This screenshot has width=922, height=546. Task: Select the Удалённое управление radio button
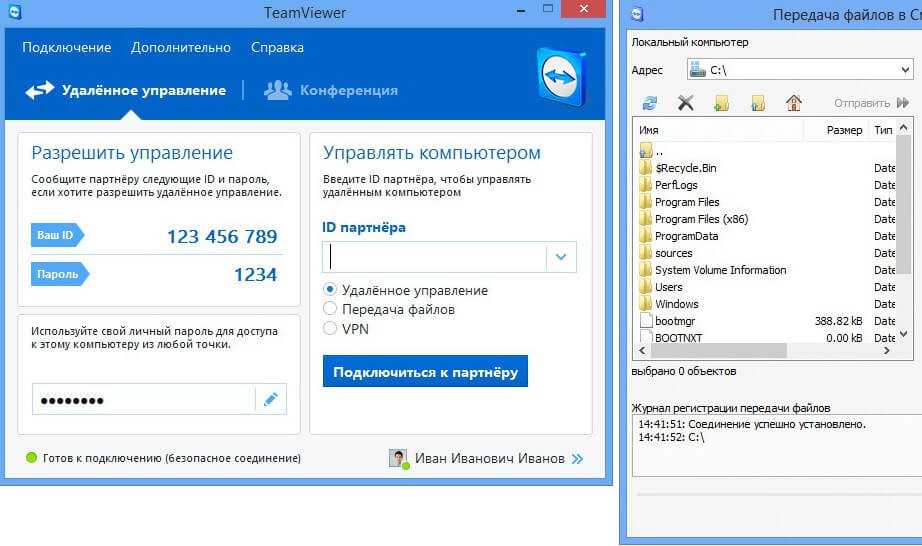[x=331, y=290]
